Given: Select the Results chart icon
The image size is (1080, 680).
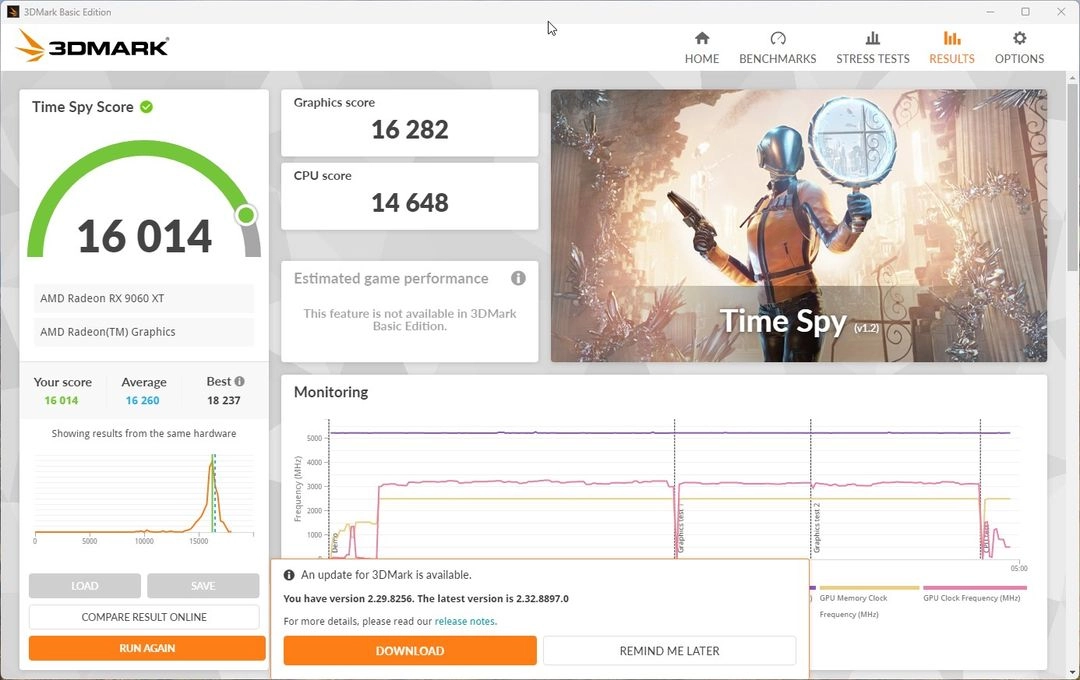Looking at the screenshot, I should coord(952,38).
